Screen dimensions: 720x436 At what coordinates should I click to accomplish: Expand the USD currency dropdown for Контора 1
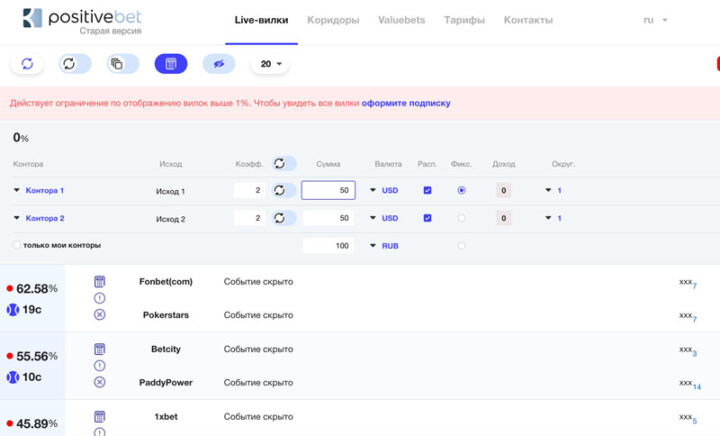[x=384, y=190]
